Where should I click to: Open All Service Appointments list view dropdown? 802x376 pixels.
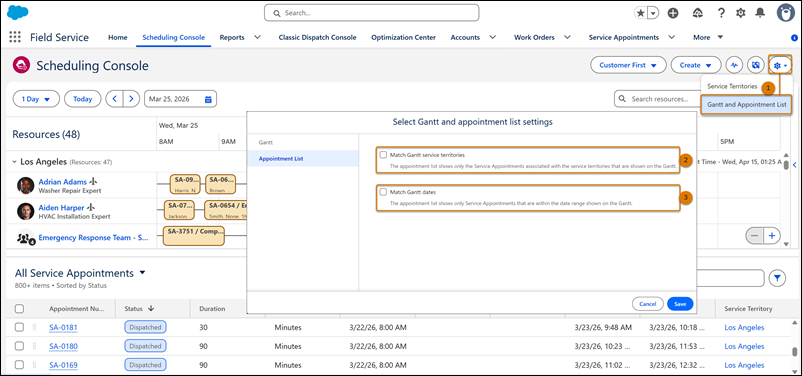tap(142, 273)
